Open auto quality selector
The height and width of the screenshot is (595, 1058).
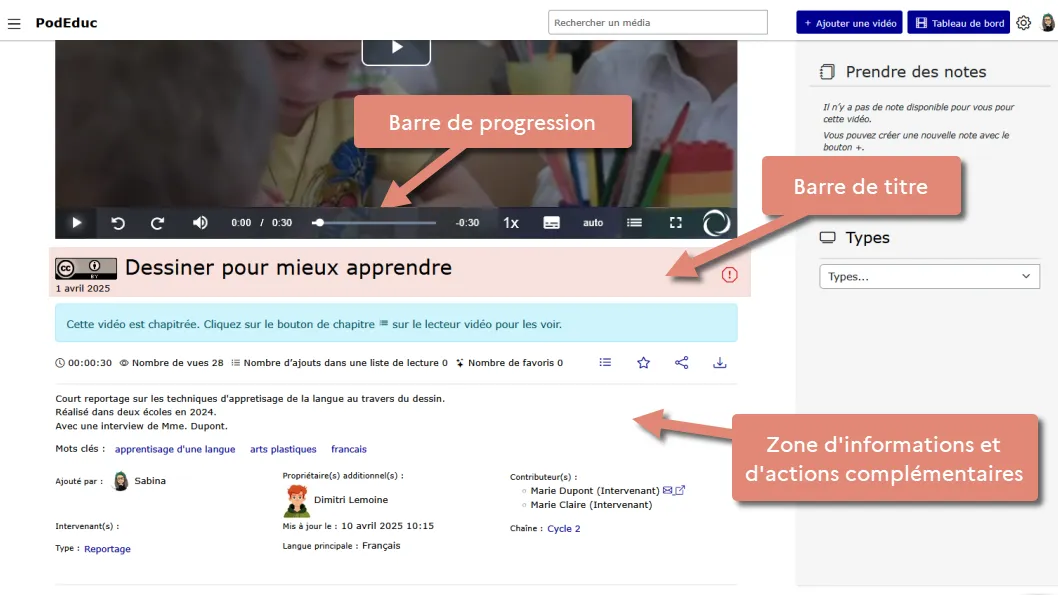593,223
